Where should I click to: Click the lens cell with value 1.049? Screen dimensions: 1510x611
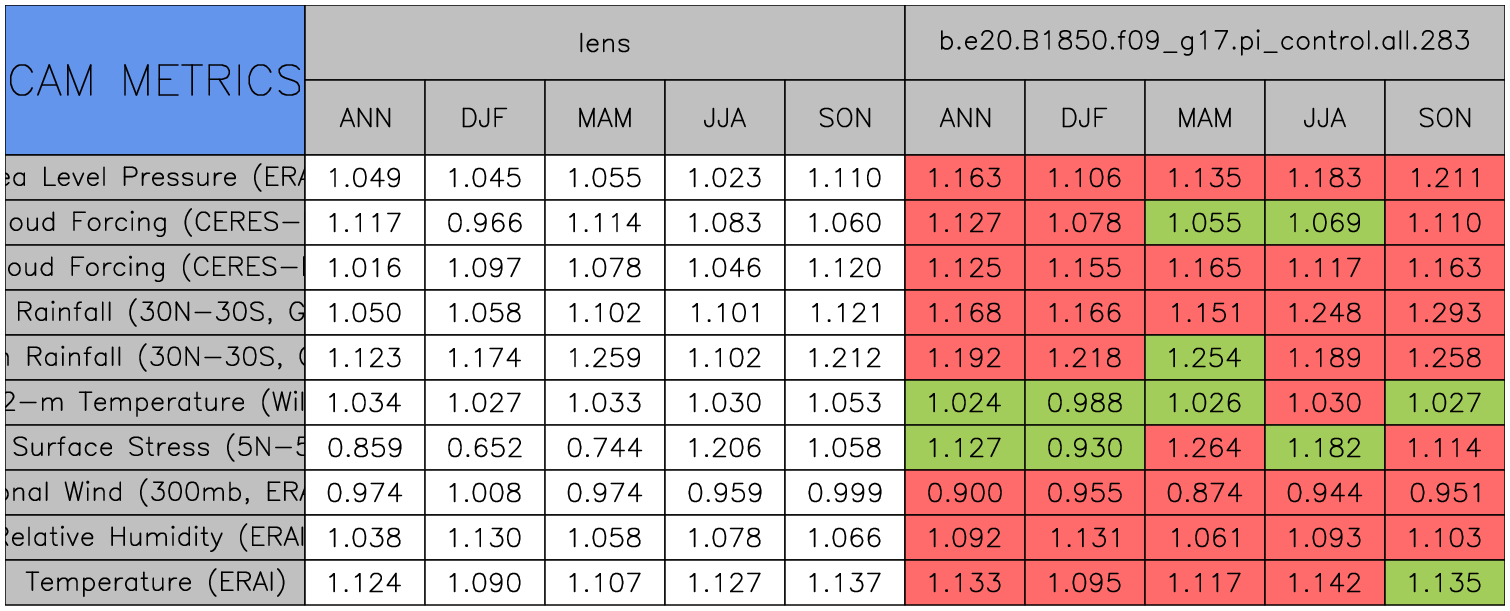pyautogui.click(x=364, y=178)
